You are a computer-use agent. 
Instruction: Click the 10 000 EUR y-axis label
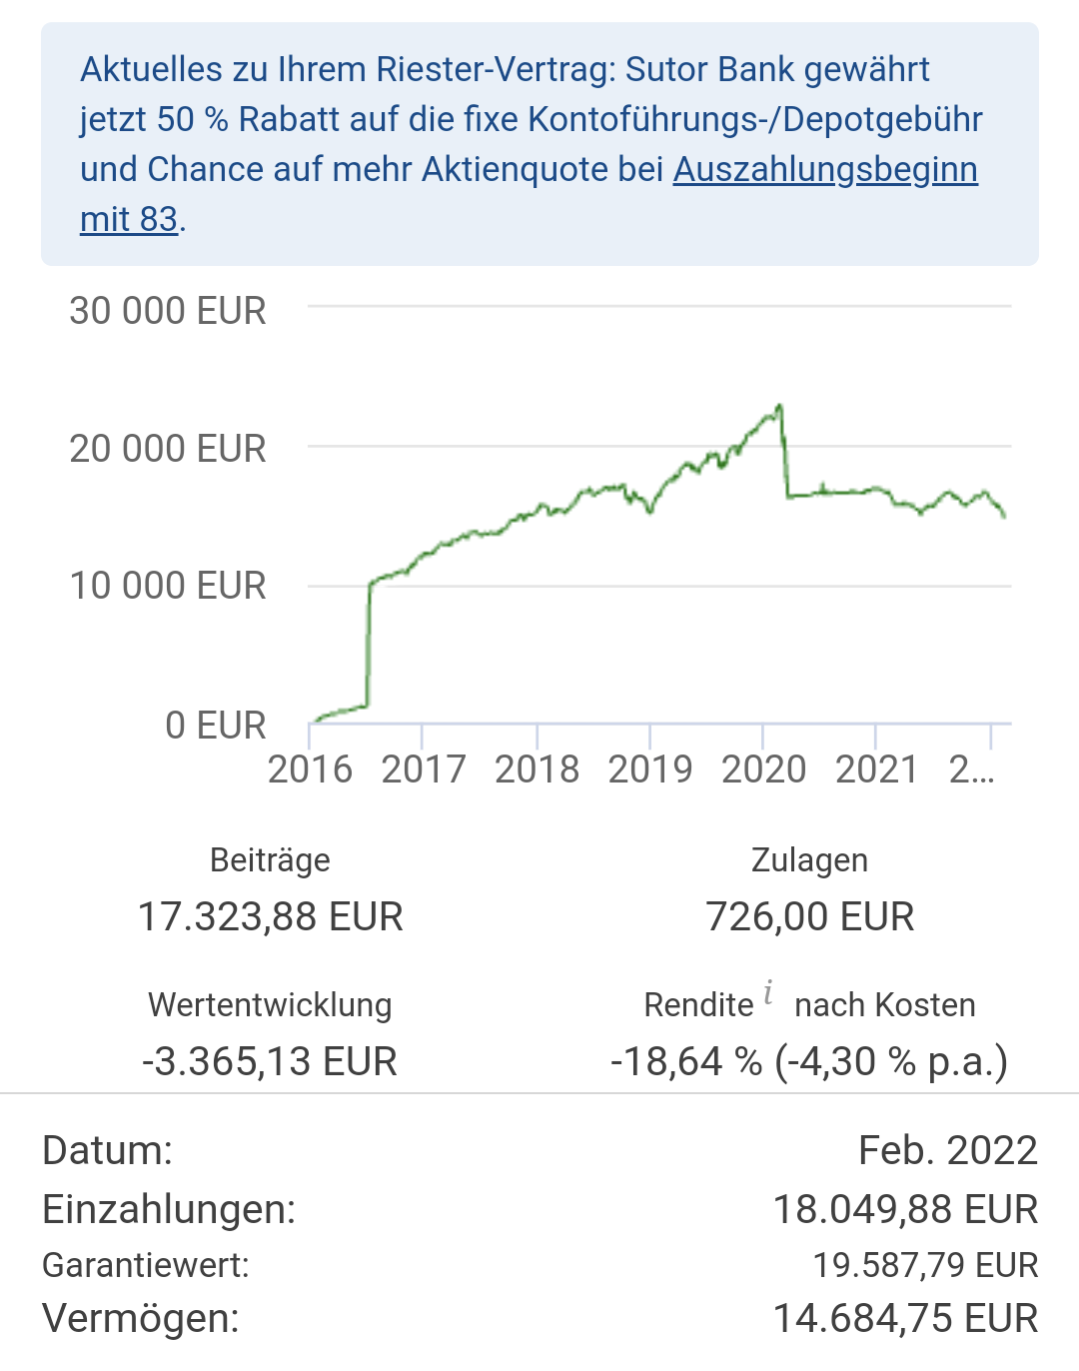point(168,586)
